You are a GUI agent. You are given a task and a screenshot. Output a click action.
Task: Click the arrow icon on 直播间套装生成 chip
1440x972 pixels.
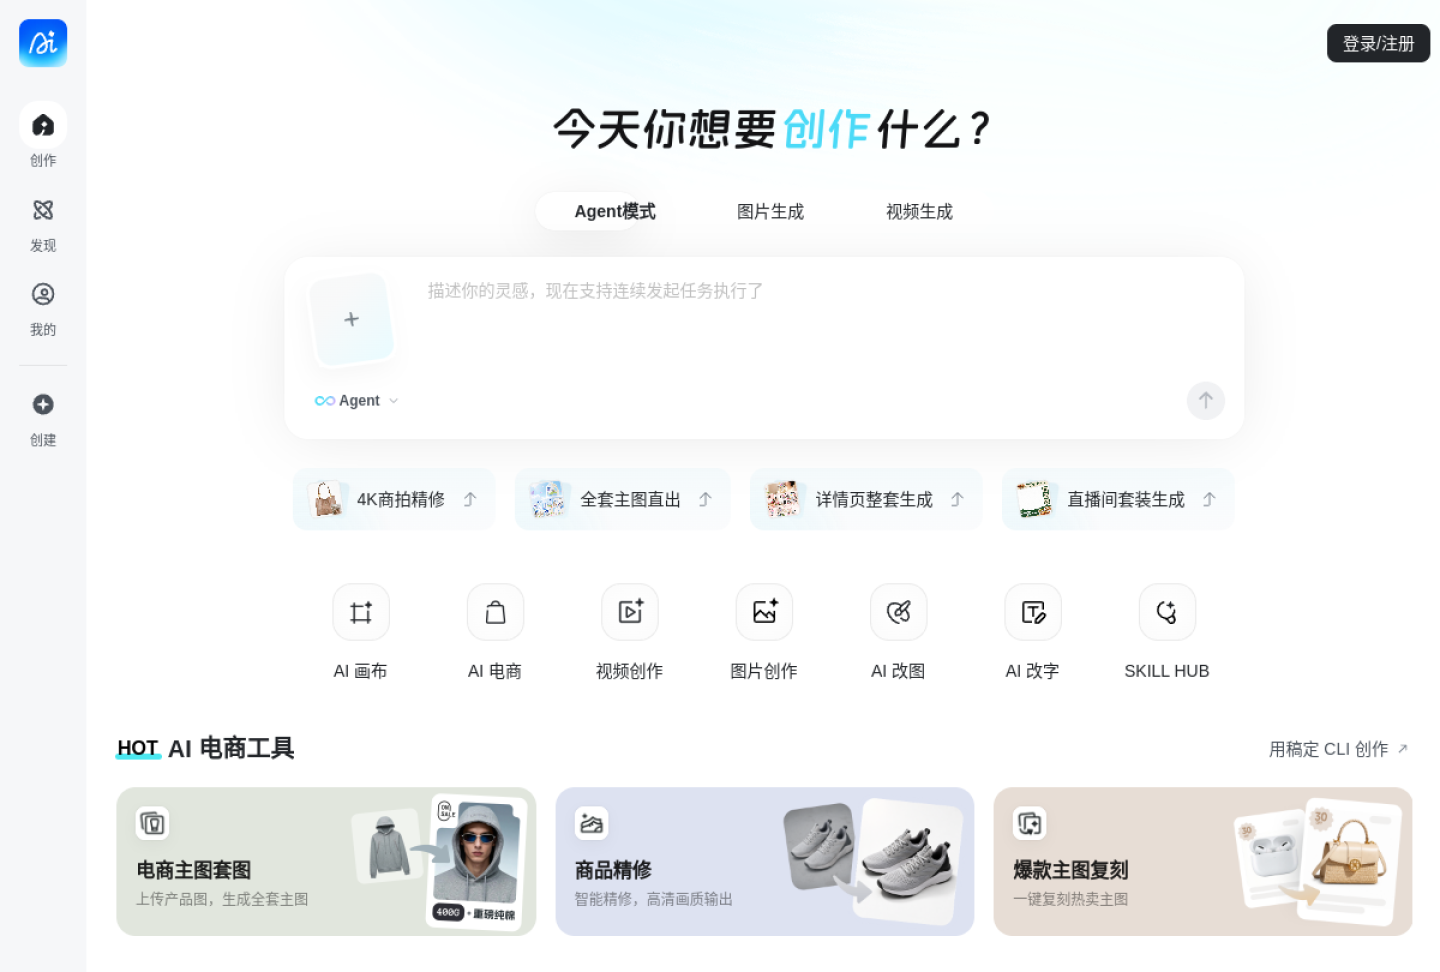(x=1209, y=499)
